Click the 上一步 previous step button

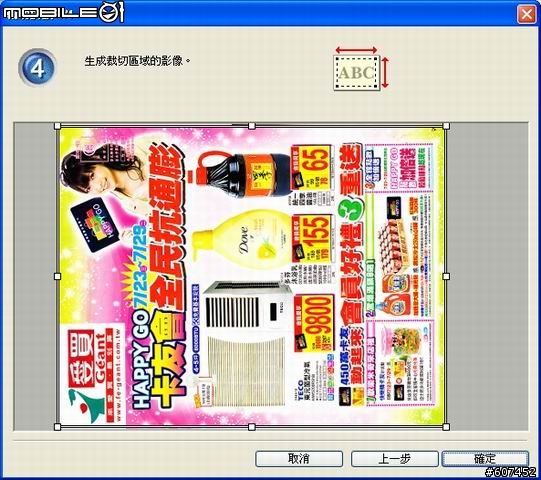(x=395, y=459)
